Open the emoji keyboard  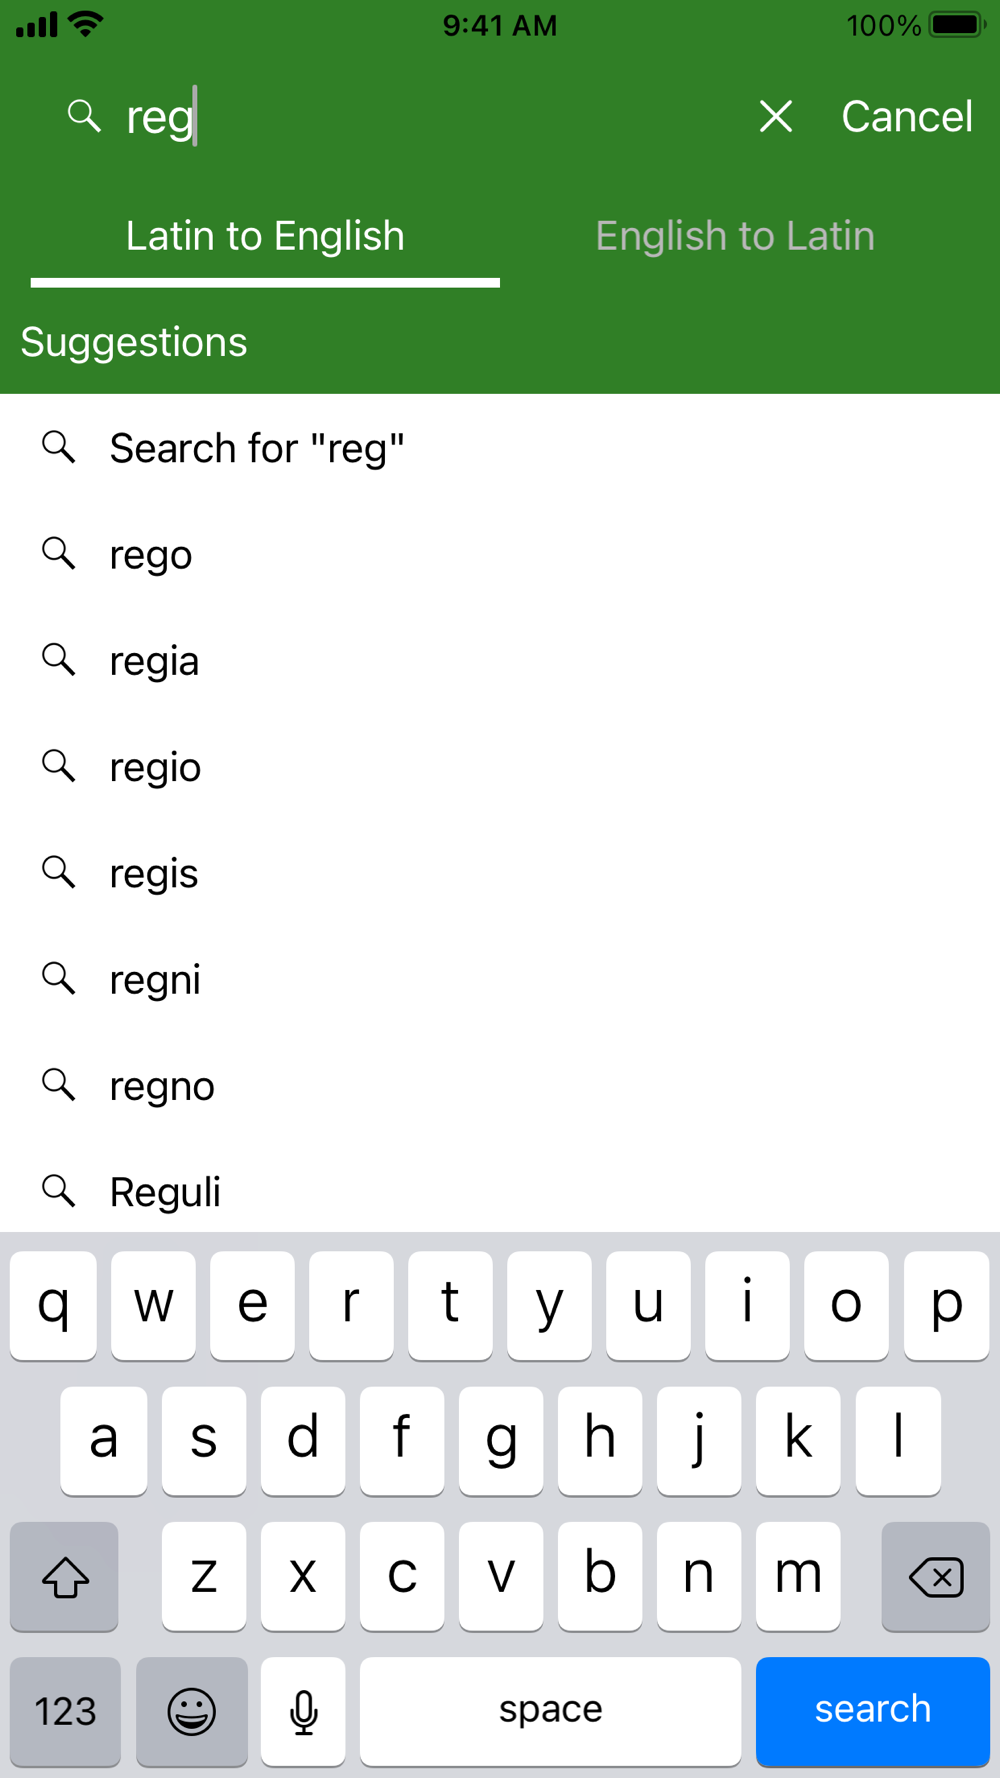[191, 1711]
